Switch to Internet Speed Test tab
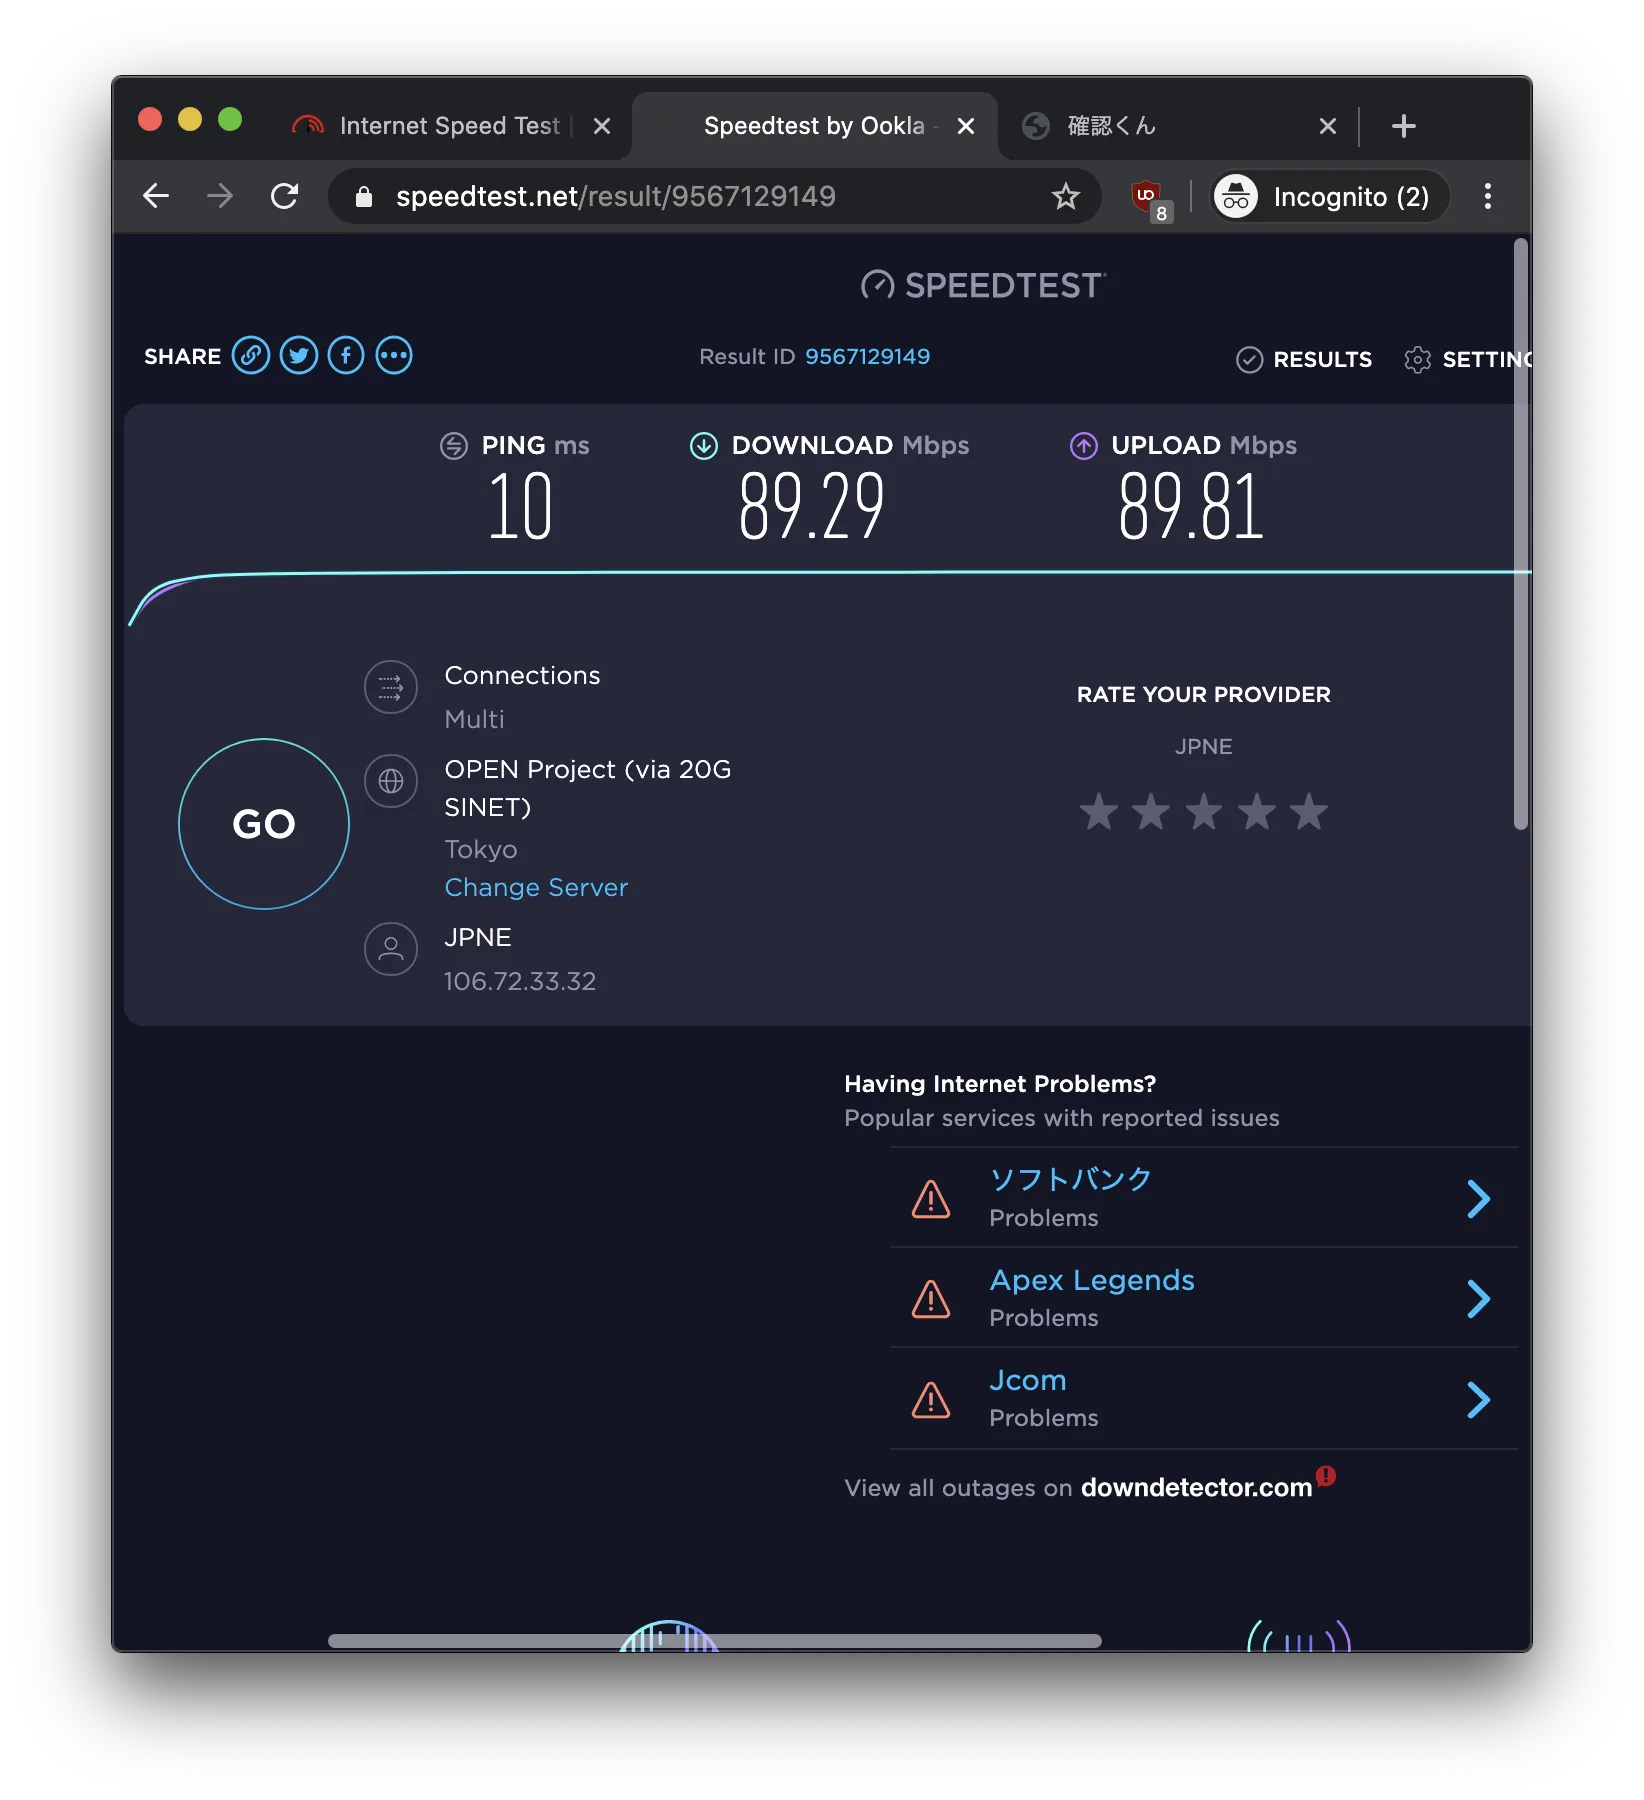The height and width of the screenshot is (1800, 1644). 449,126
